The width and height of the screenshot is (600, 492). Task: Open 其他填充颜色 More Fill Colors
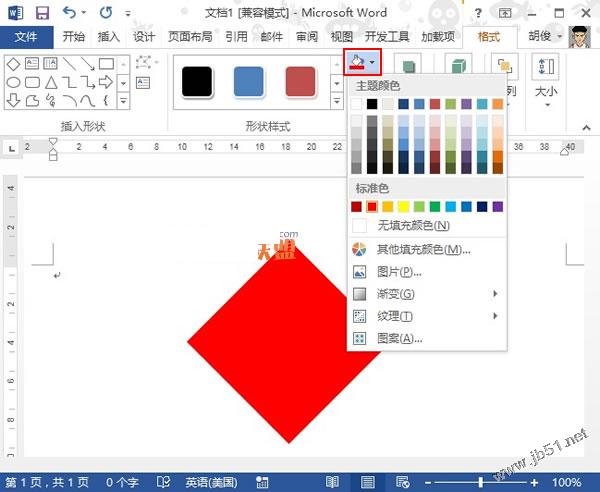pyautogui.click(x=427, y=249)
